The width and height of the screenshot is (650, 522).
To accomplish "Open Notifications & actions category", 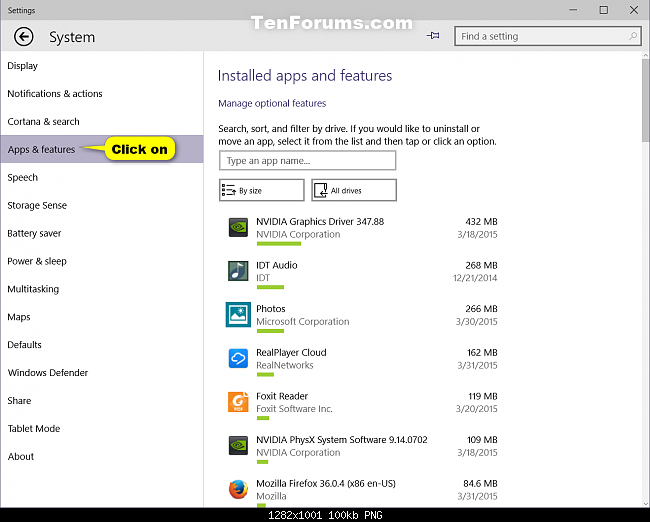I will (x=102, y=94).
